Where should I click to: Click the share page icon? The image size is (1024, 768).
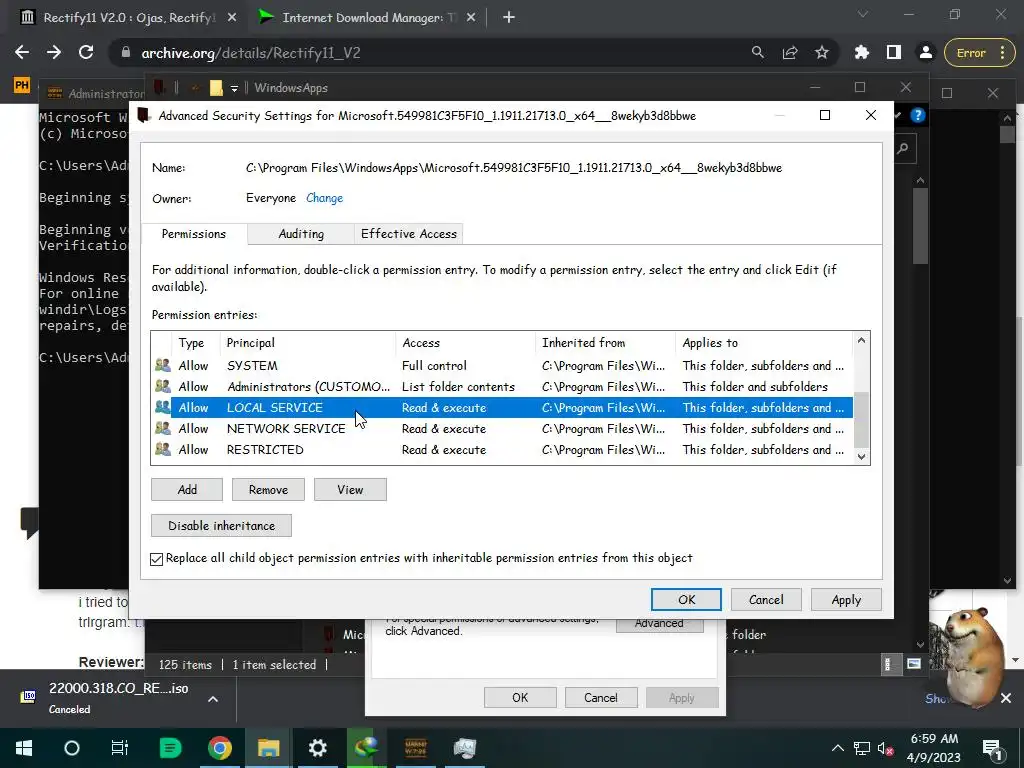(x=790, y=52)
